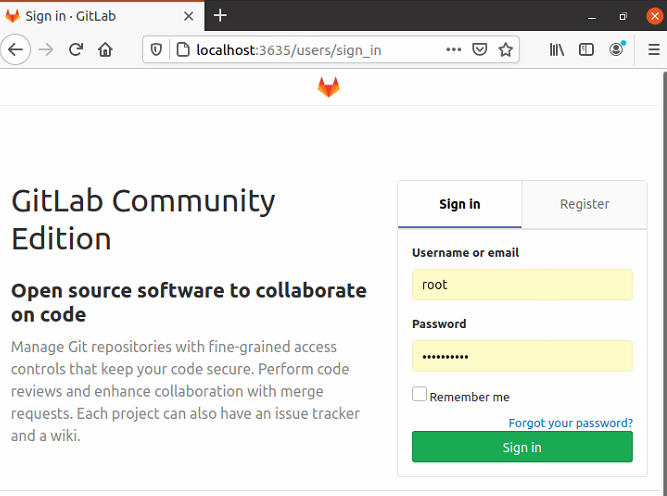Click the Forward navigation arrow
Image resolution: width=667 pixels, height=496 pixels.
[46, 50]
